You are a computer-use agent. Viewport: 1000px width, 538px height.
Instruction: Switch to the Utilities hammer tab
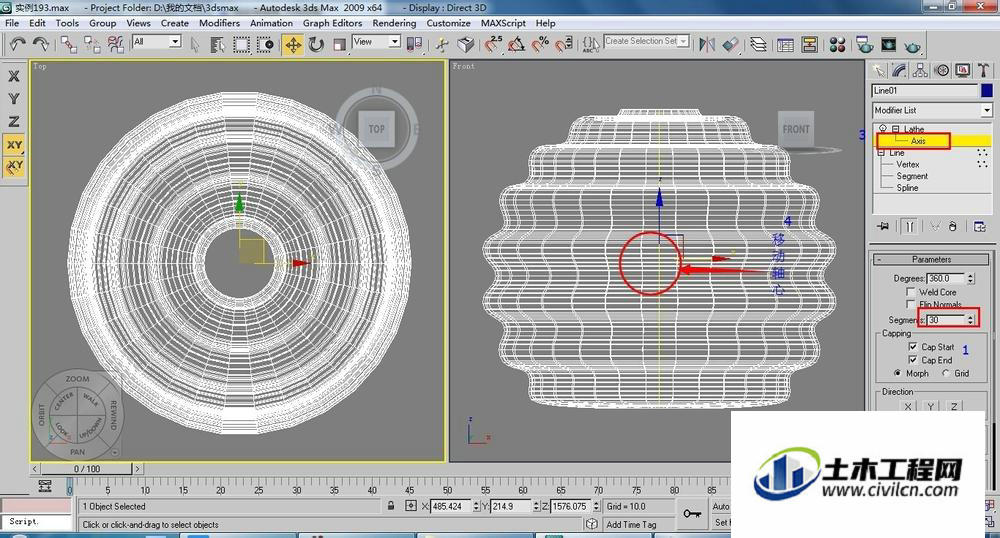(983, 70)
